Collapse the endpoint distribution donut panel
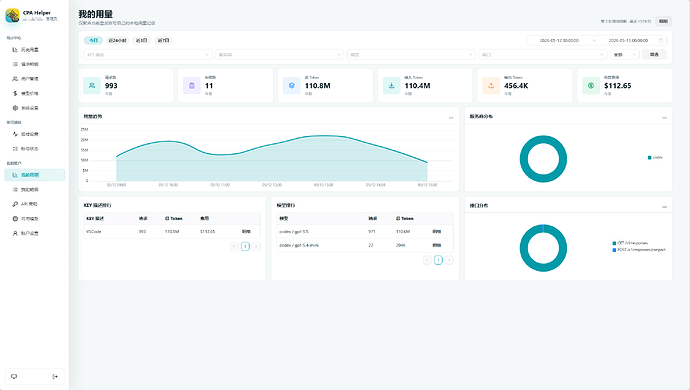The height and width of the screenshot is (390, 690). (664, 206)
